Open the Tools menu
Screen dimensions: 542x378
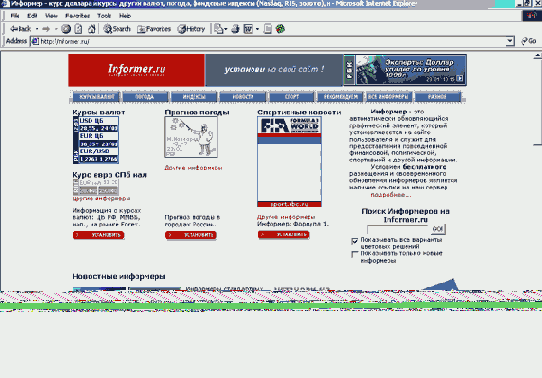pos(104,16)
